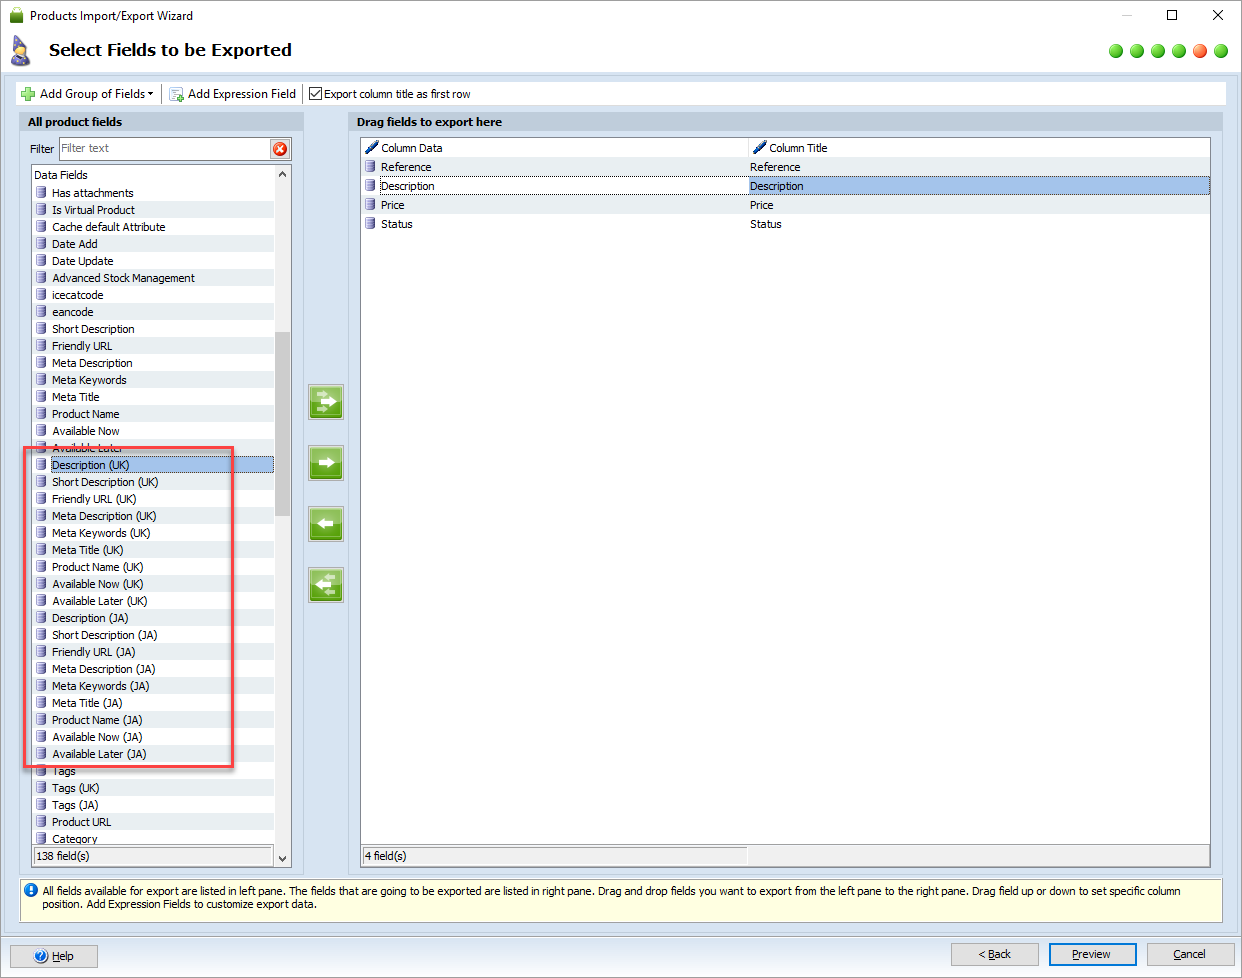The height and width of the screenshot is (978, 1242).
Task: Click the Add Expression Field button
Action: click(x=232, y=94)
